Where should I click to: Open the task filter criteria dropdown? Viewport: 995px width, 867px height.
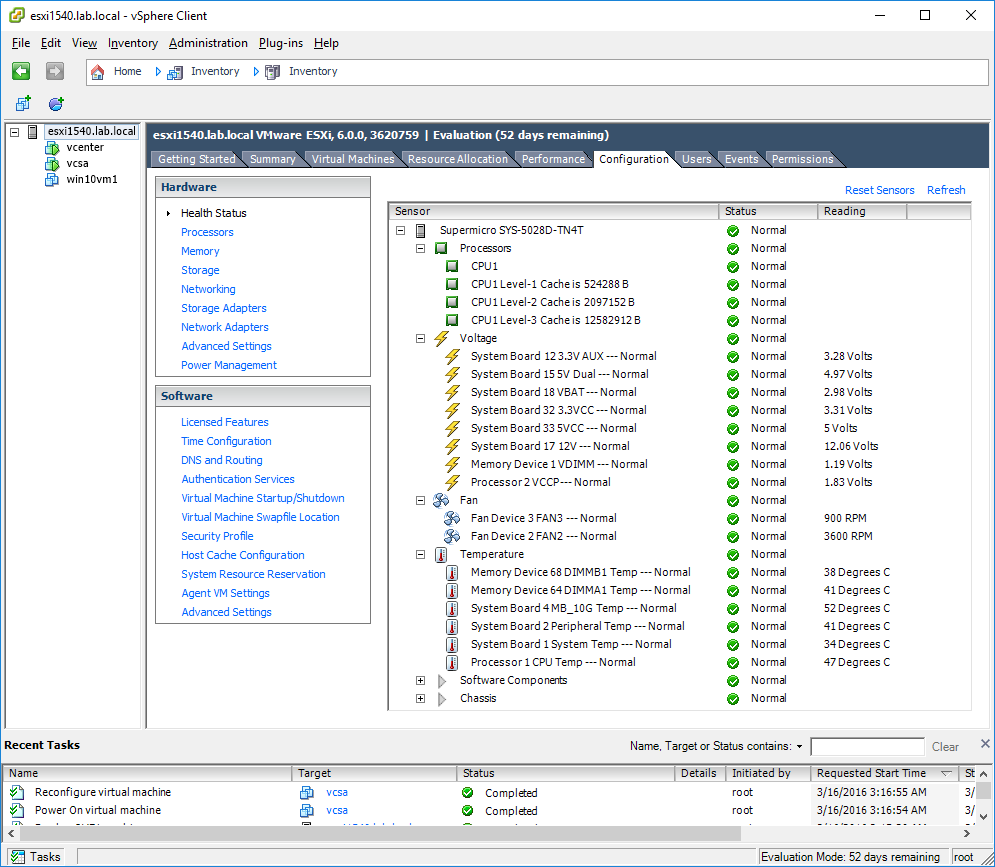[800, 746]
